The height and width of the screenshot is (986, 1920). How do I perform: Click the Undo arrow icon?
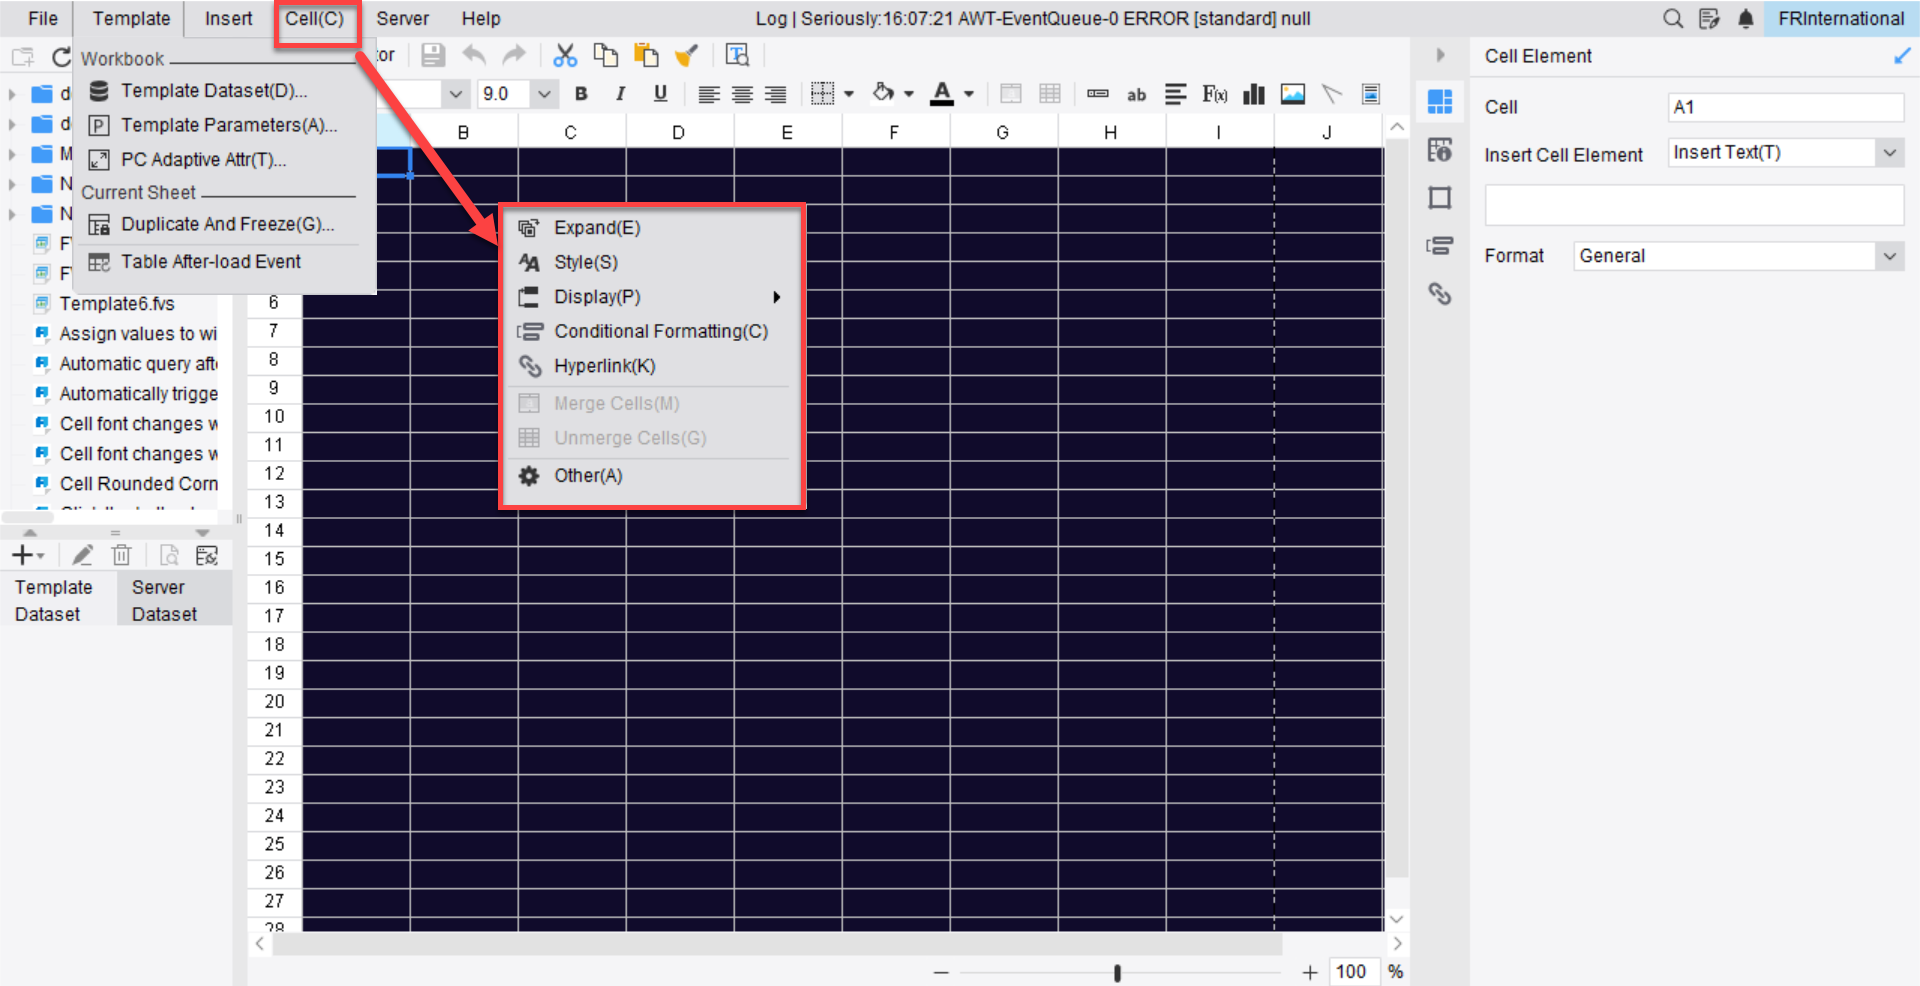[x=474, y=55]
